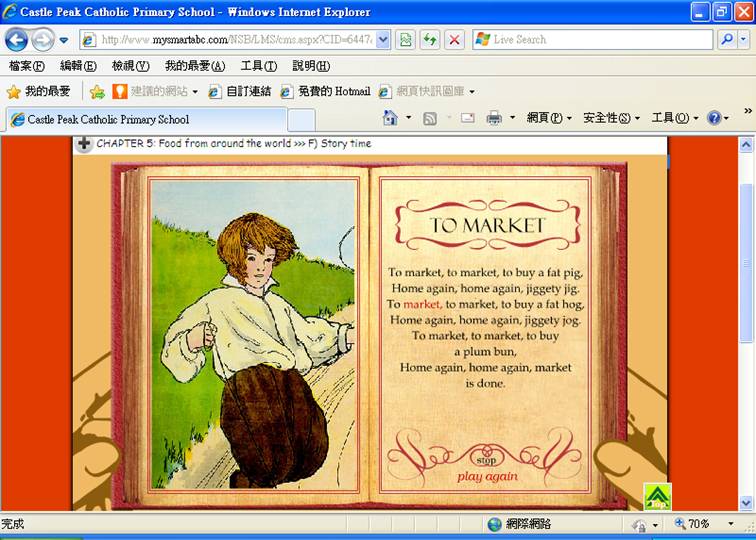Open the 安全性(S) command menu
756x540 pixels.
611,118
